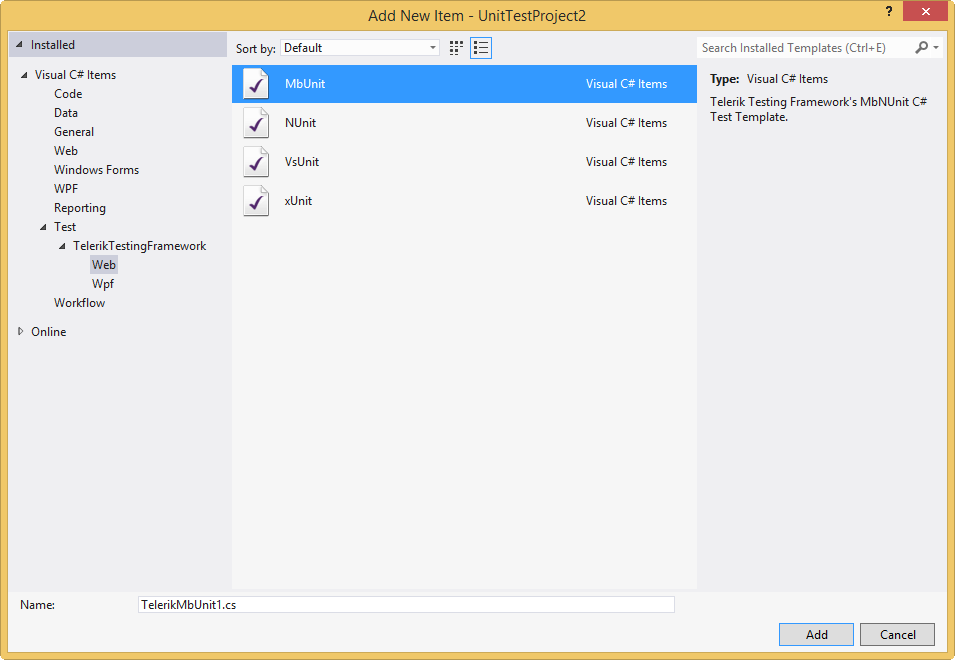Click the xUnit template file icon
The height and width of the screenshot is (660, 955).
click(x=256, y=201)
